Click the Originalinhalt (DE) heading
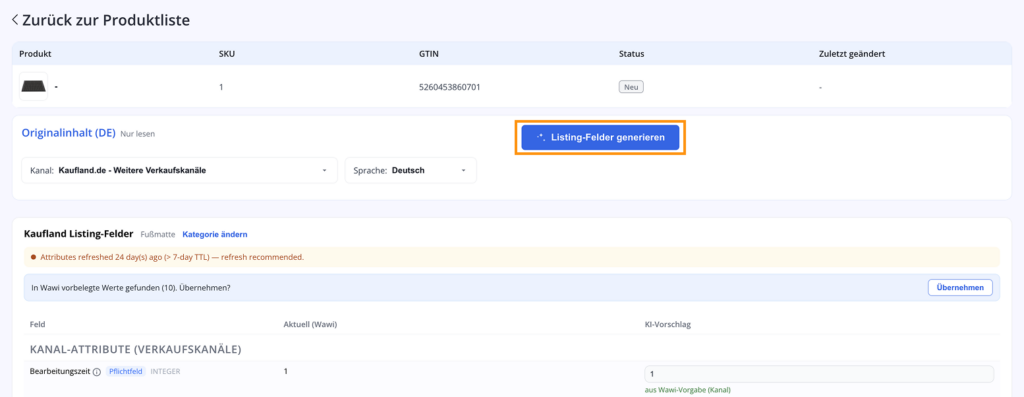 [x=69, y=133]
